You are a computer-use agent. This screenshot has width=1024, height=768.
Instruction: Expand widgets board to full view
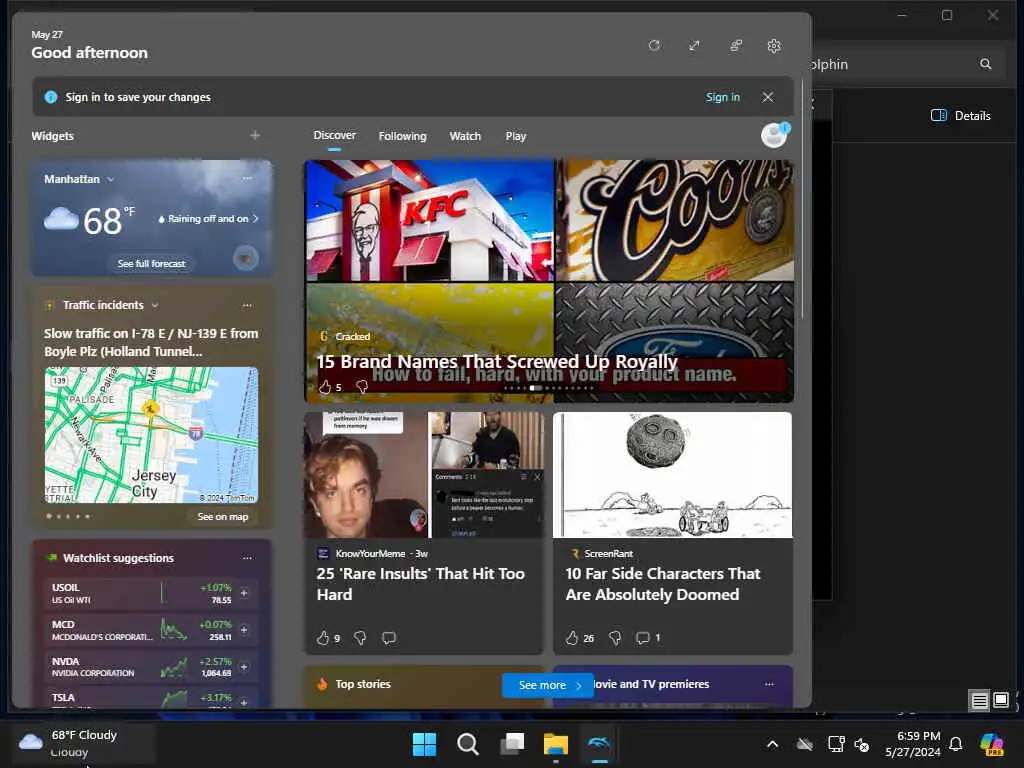point(694,46)
